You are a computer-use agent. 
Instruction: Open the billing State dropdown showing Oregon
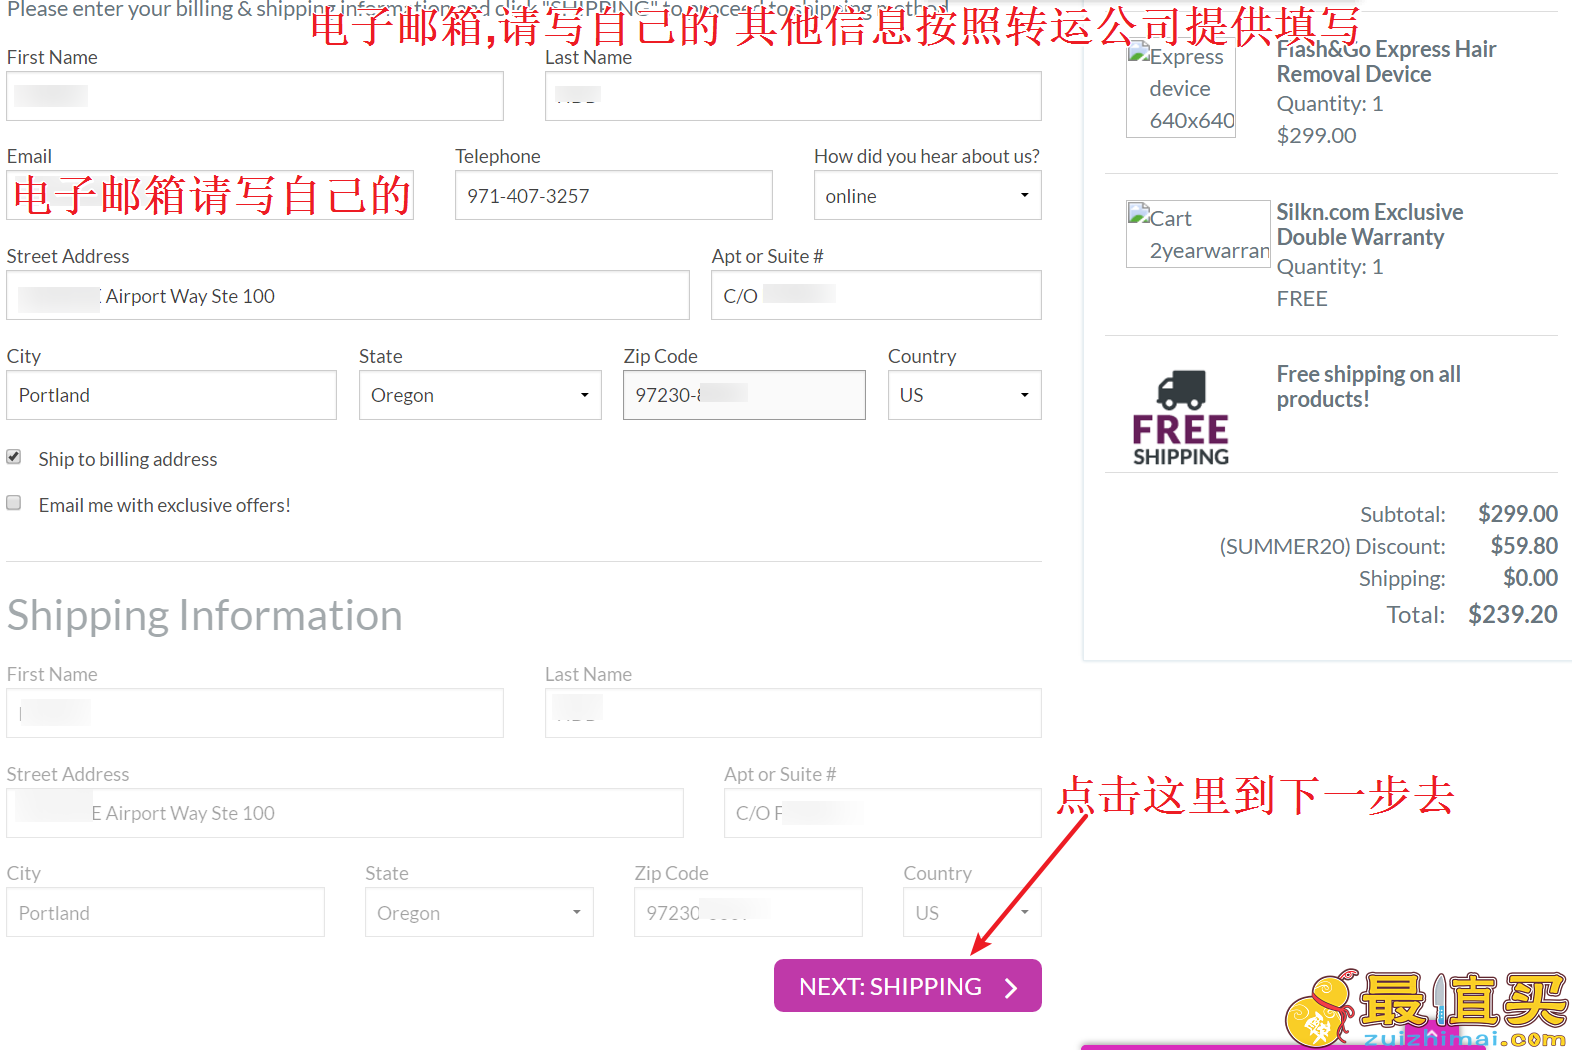480,395
